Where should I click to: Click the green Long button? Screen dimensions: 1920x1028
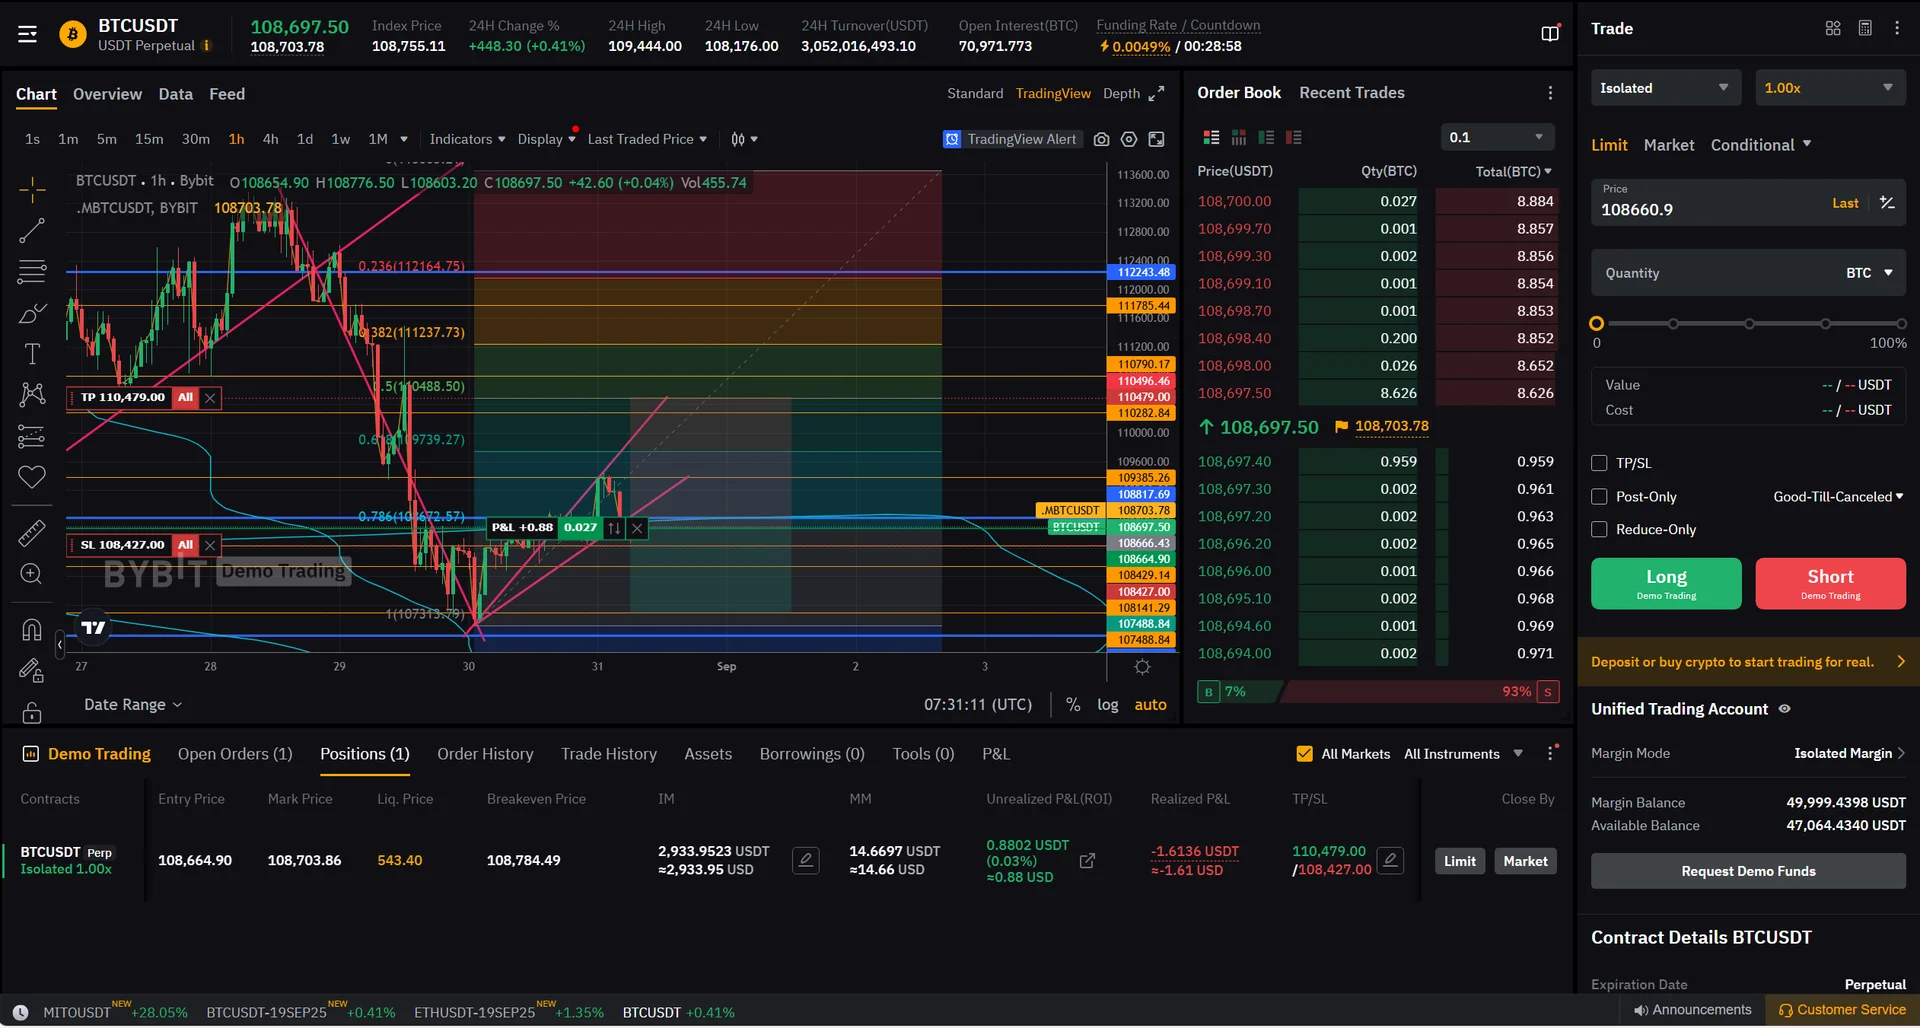click(x=1666, y=584)
